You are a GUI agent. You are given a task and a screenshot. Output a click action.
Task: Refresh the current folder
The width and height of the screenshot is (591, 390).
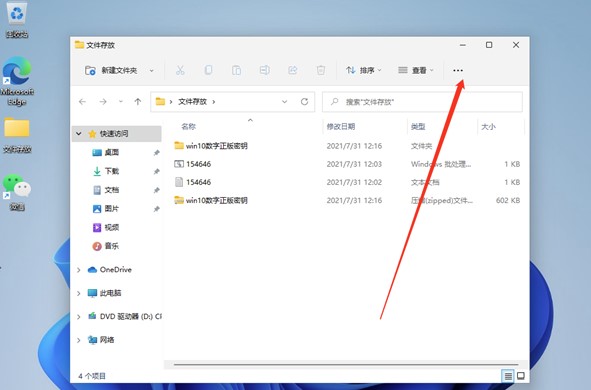pyautogui.click(x=305, y=102)
